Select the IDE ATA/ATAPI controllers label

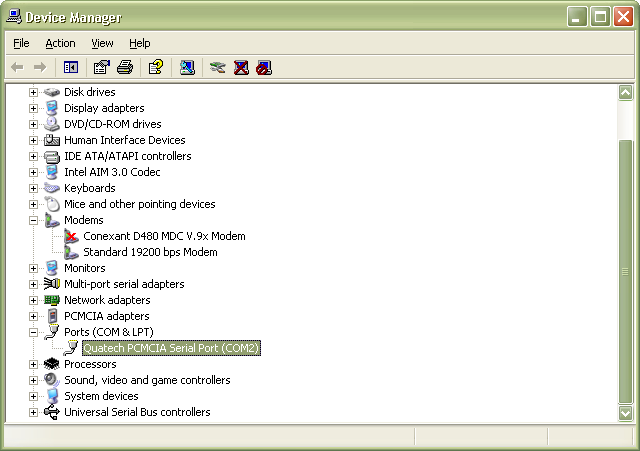pos(128,156)
